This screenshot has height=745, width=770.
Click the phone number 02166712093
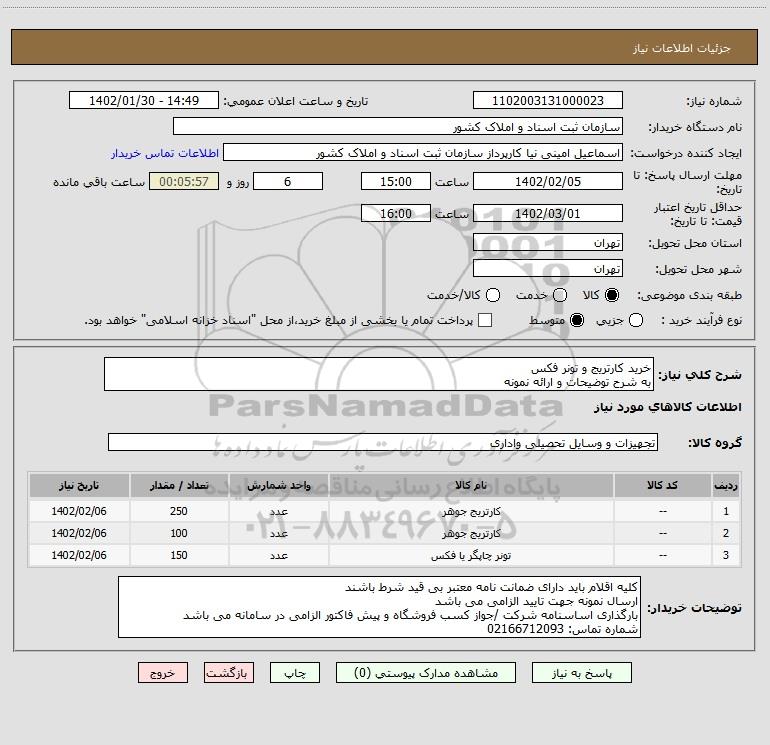(525, 629)
